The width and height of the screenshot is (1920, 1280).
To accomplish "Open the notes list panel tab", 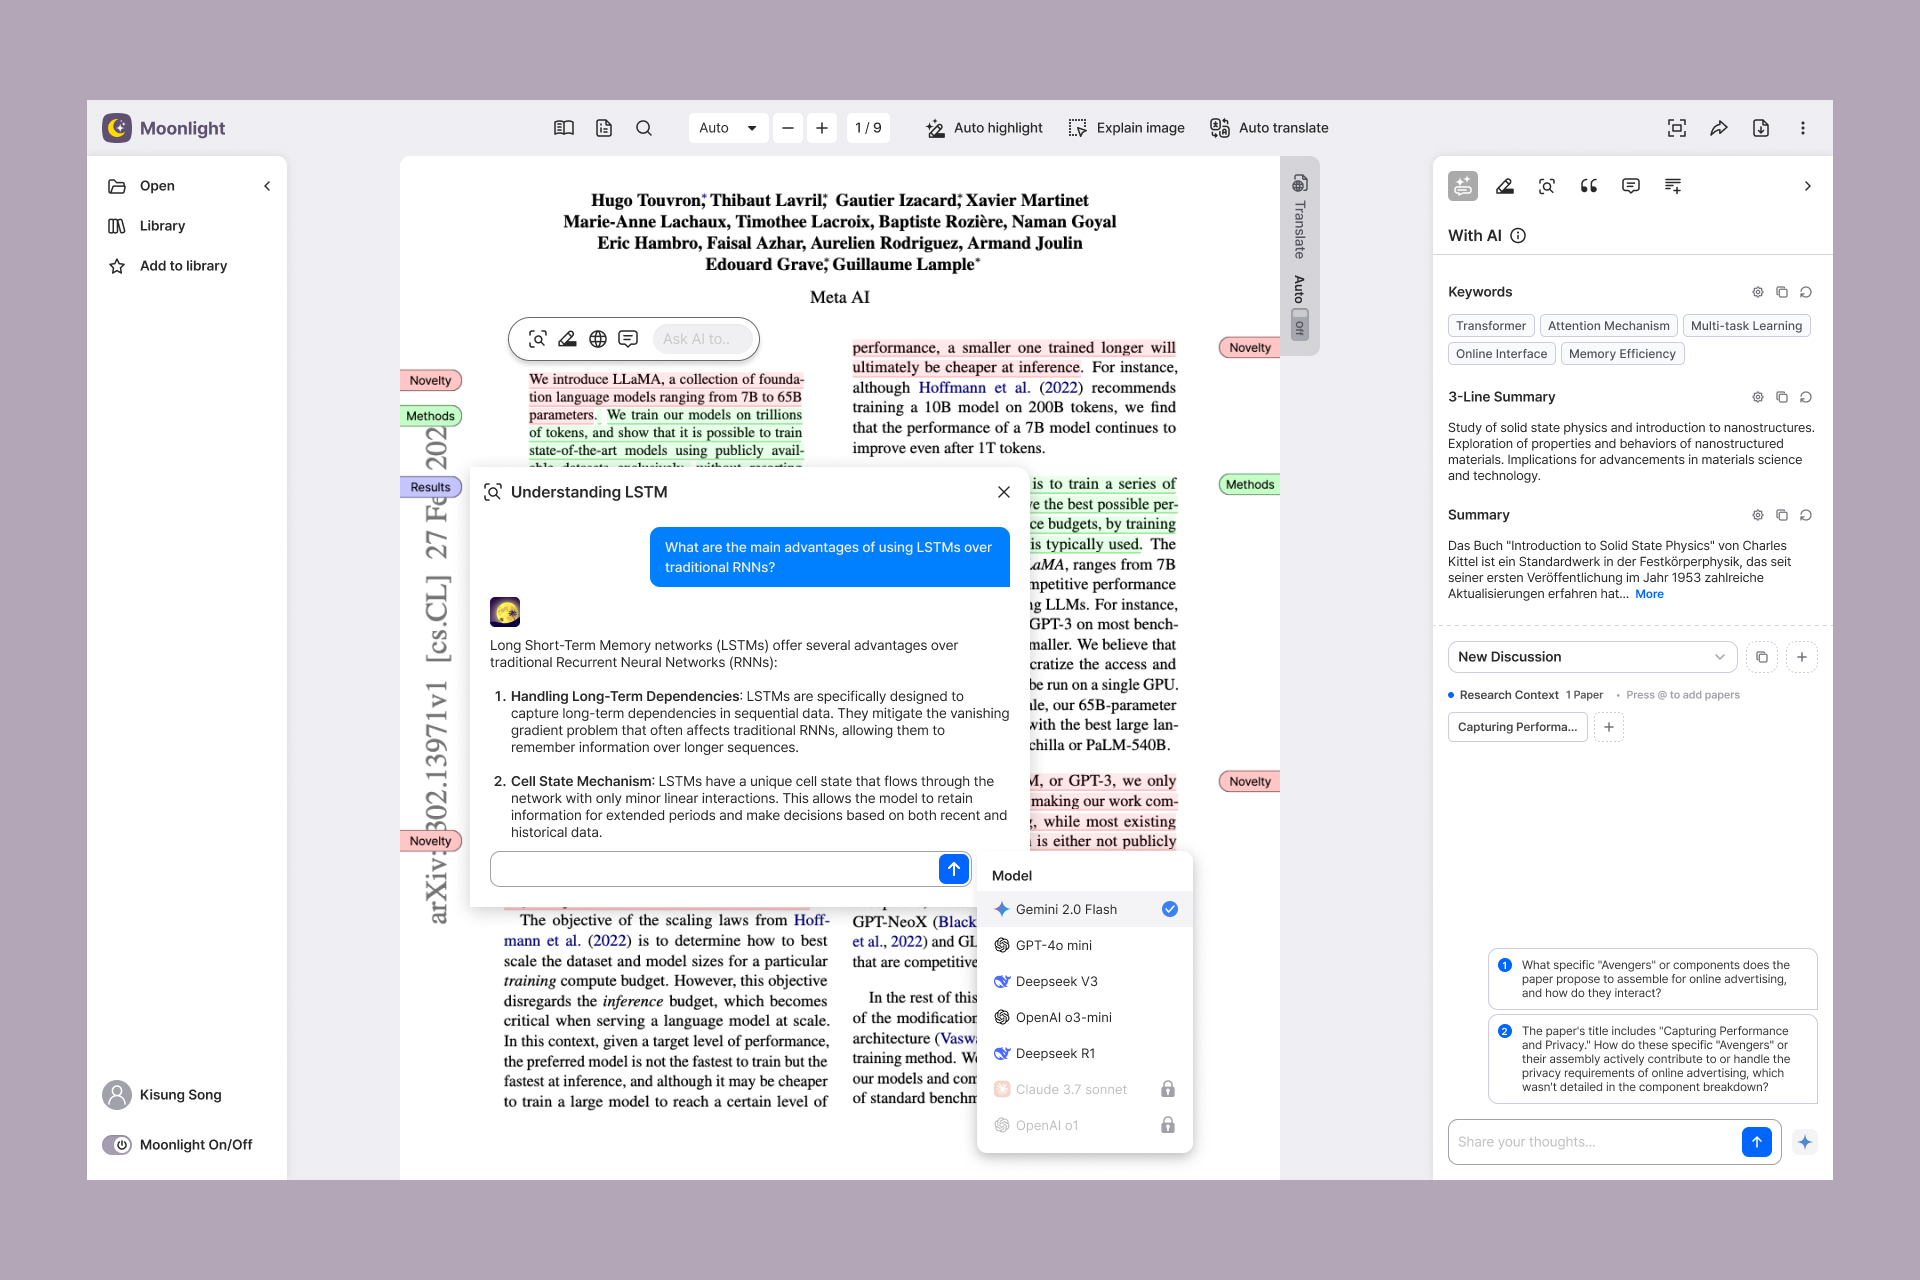I will tap(1673, 186).
